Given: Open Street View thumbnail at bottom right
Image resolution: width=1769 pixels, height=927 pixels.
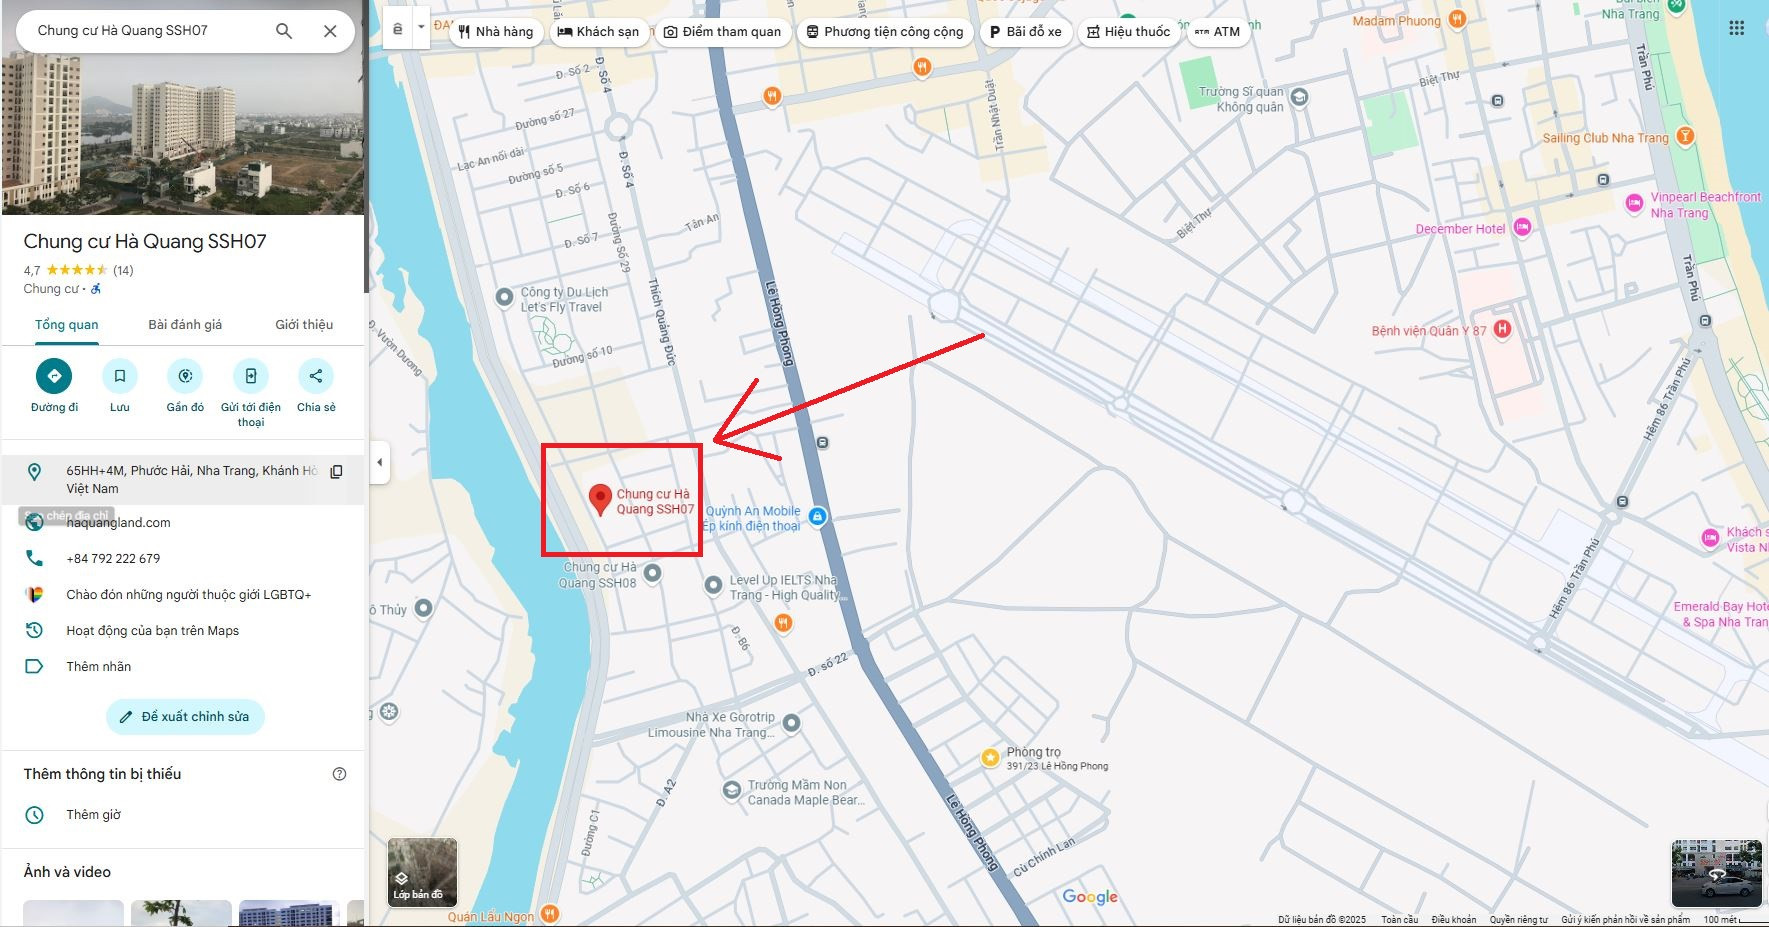Looking at the screenshot, I should coord(1717,873).
